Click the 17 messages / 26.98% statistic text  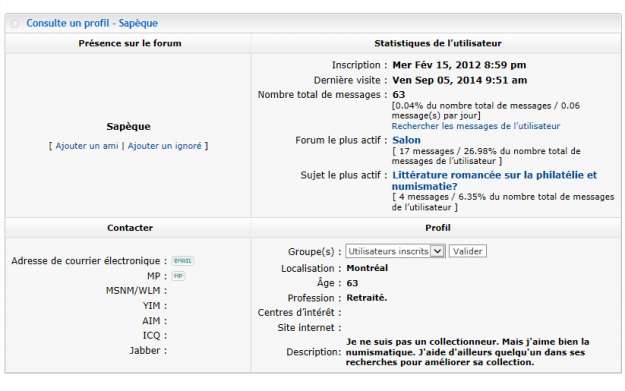pos(486,156)
